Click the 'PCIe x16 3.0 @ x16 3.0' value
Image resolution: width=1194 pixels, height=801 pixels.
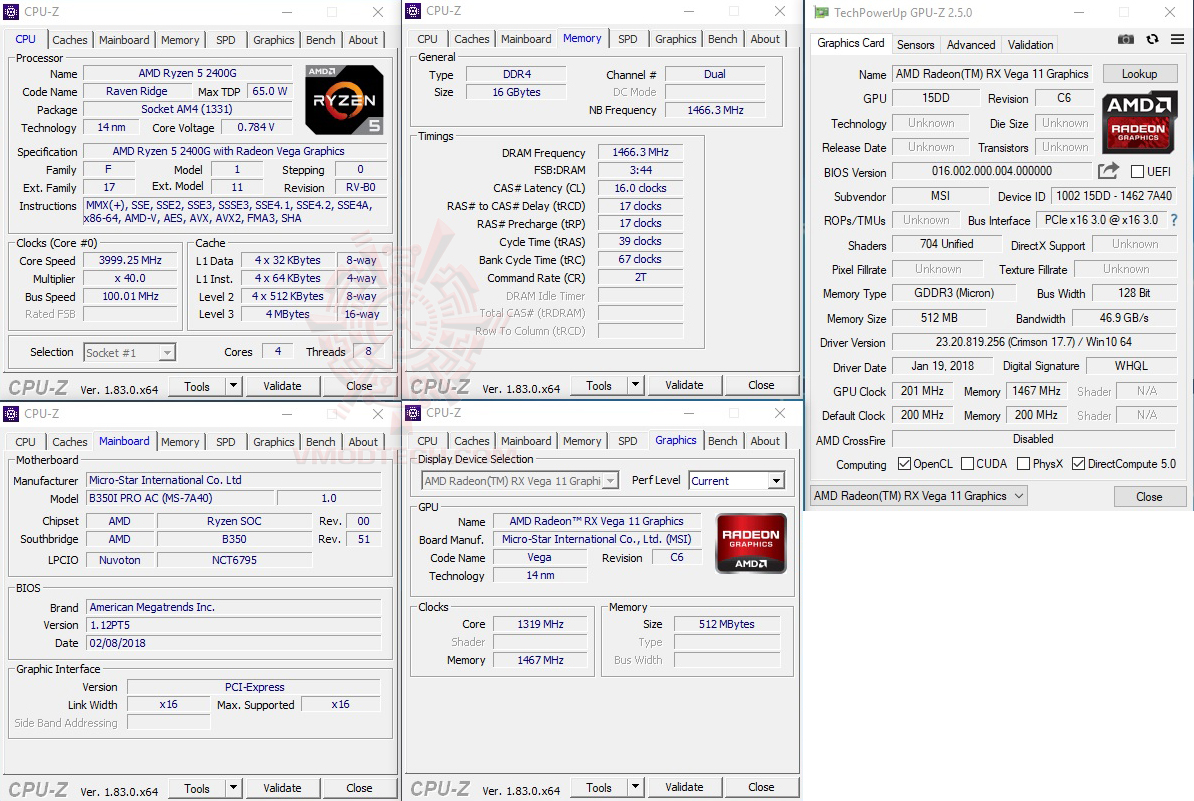pyautogui.click(x=1101, y=220)
